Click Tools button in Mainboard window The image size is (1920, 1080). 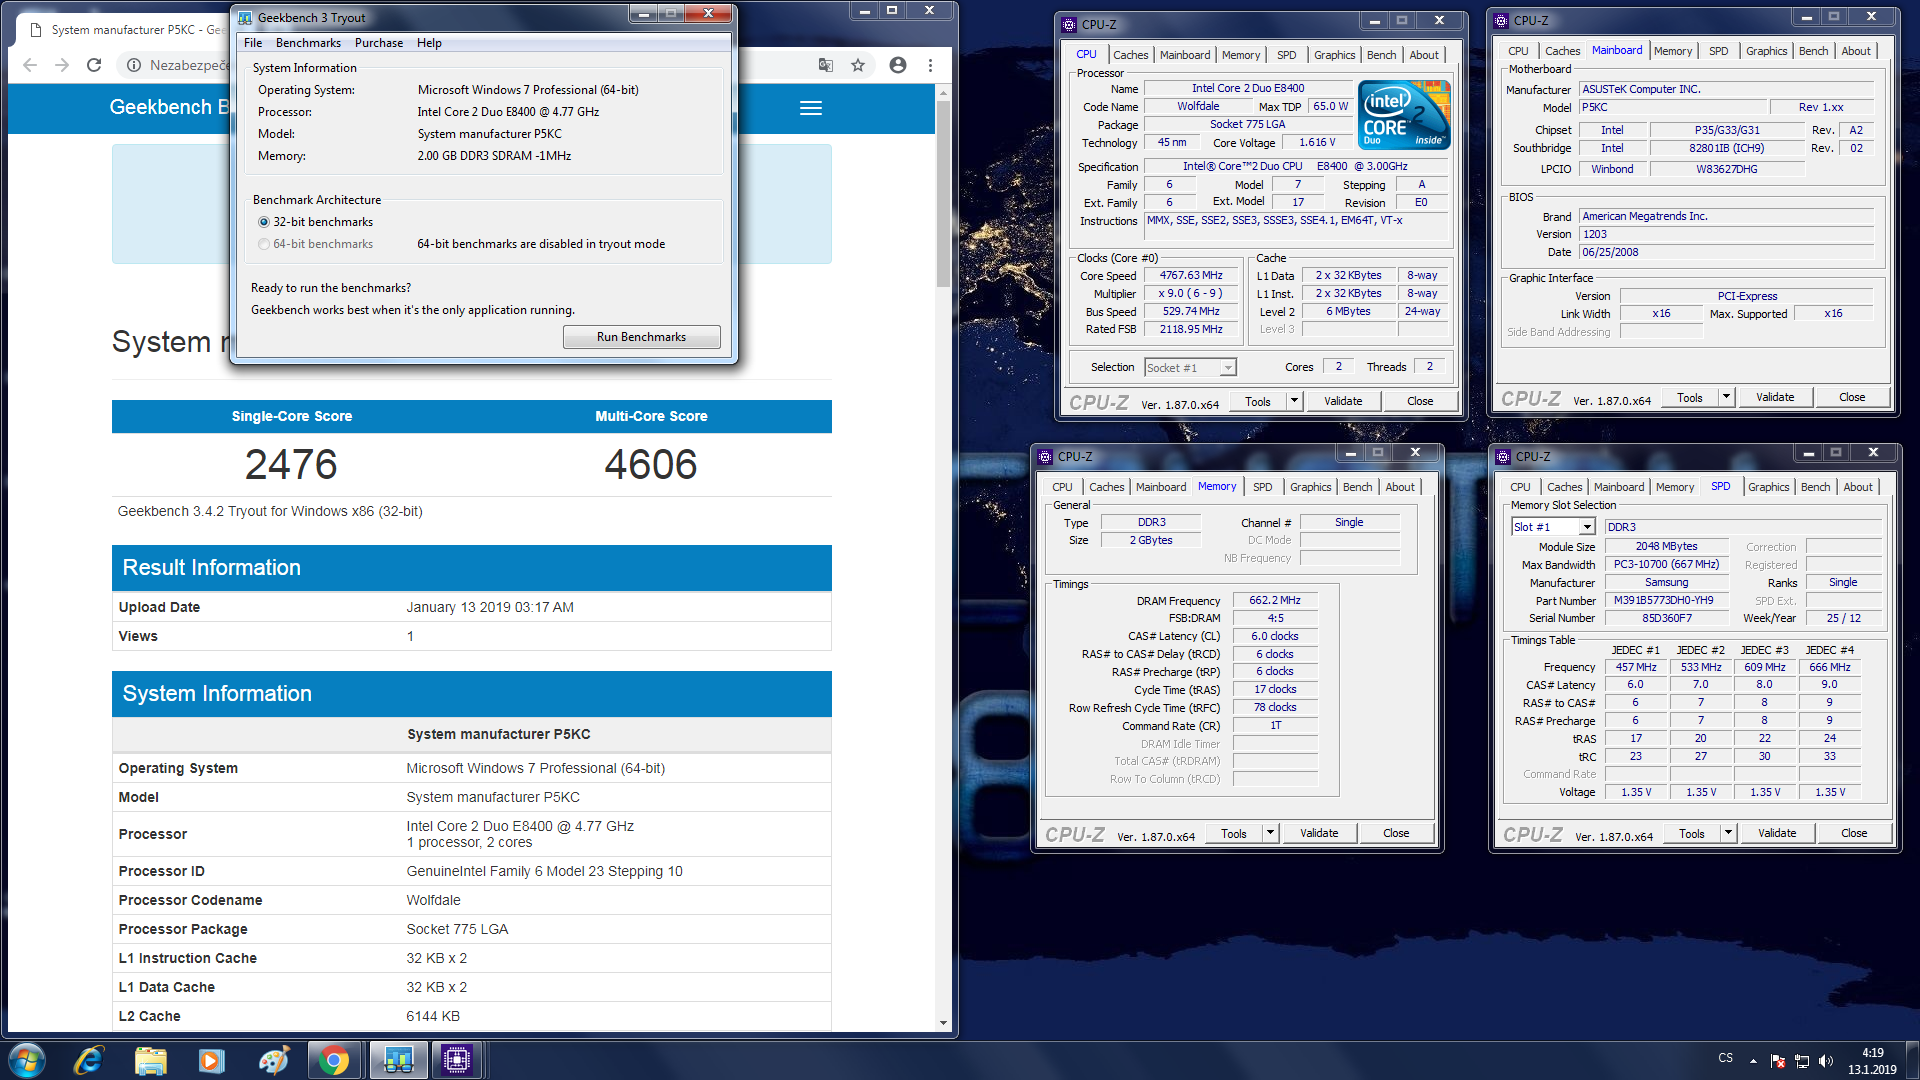tap(1690, 397)
